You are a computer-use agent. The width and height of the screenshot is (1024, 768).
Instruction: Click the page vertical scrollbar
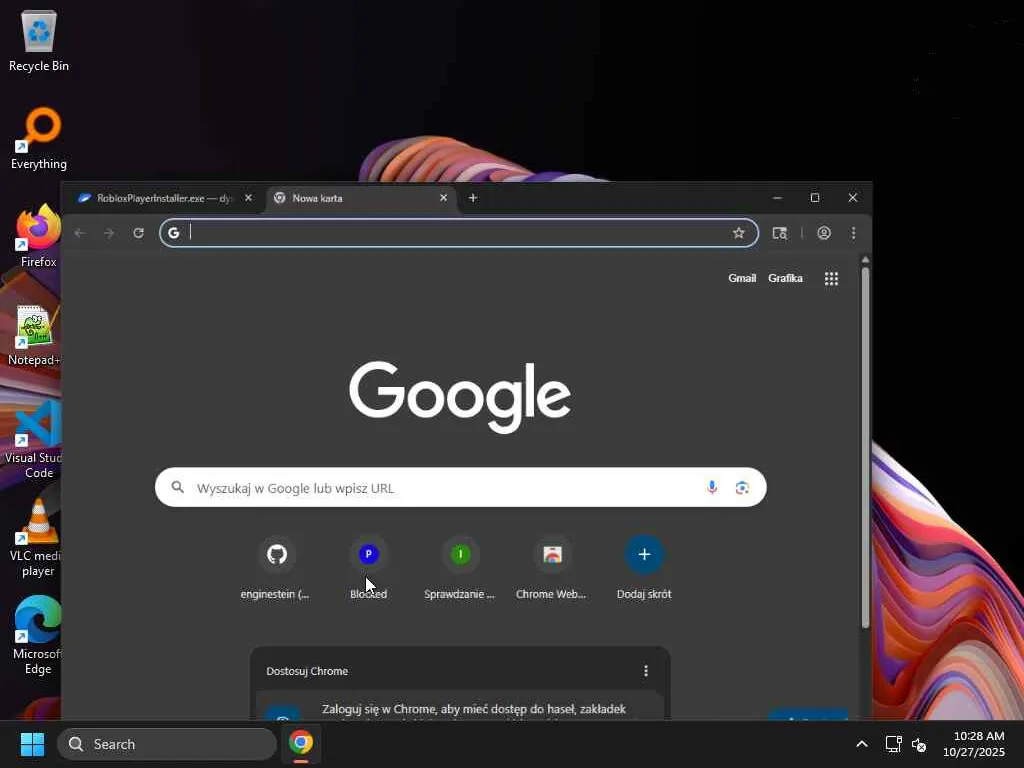[865, 447]
